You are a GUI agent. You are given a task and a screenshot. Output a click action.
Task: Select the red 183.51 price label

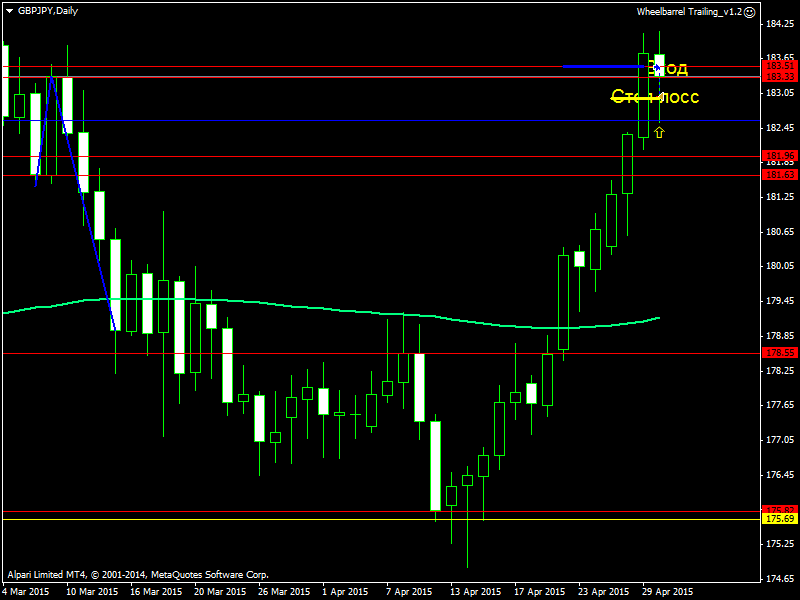point(780,66)
